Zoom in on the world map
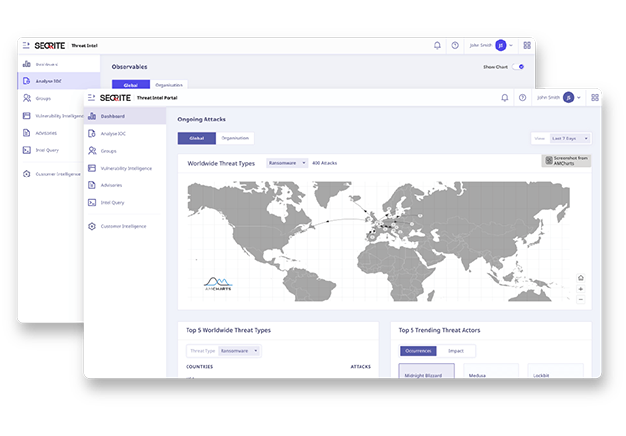Viewport: 626px width, 436px height. pyautogui.click(x=581, y=289)
